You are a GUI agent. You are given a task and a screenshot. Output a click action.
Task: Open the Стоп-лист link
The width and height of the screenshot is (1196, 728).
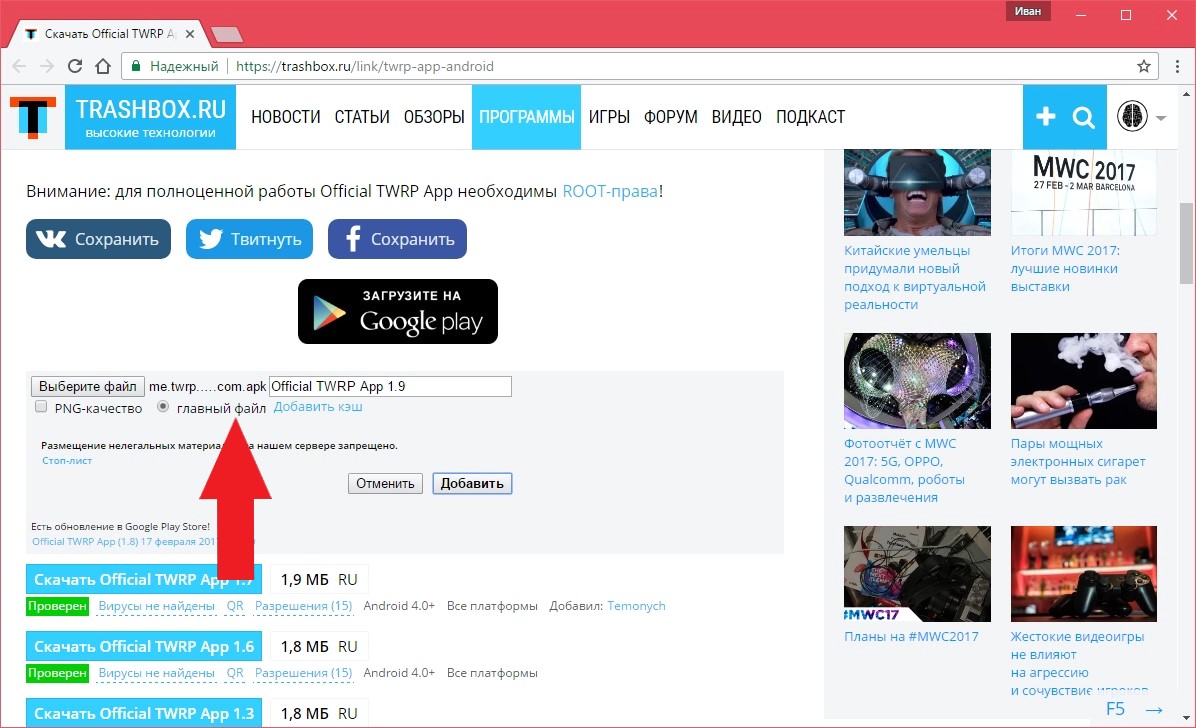[67, 461]
